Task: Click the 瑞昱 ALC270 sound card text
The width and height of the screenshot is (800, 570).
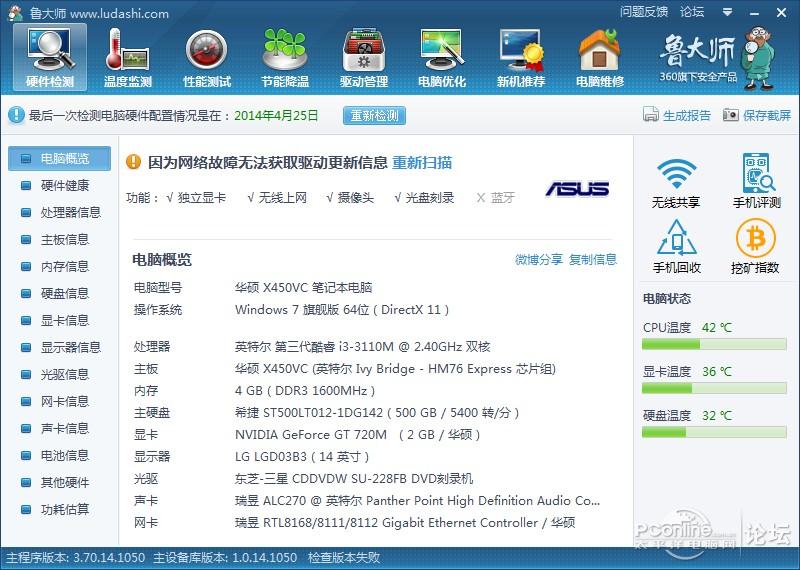Action: click(417, 501)
